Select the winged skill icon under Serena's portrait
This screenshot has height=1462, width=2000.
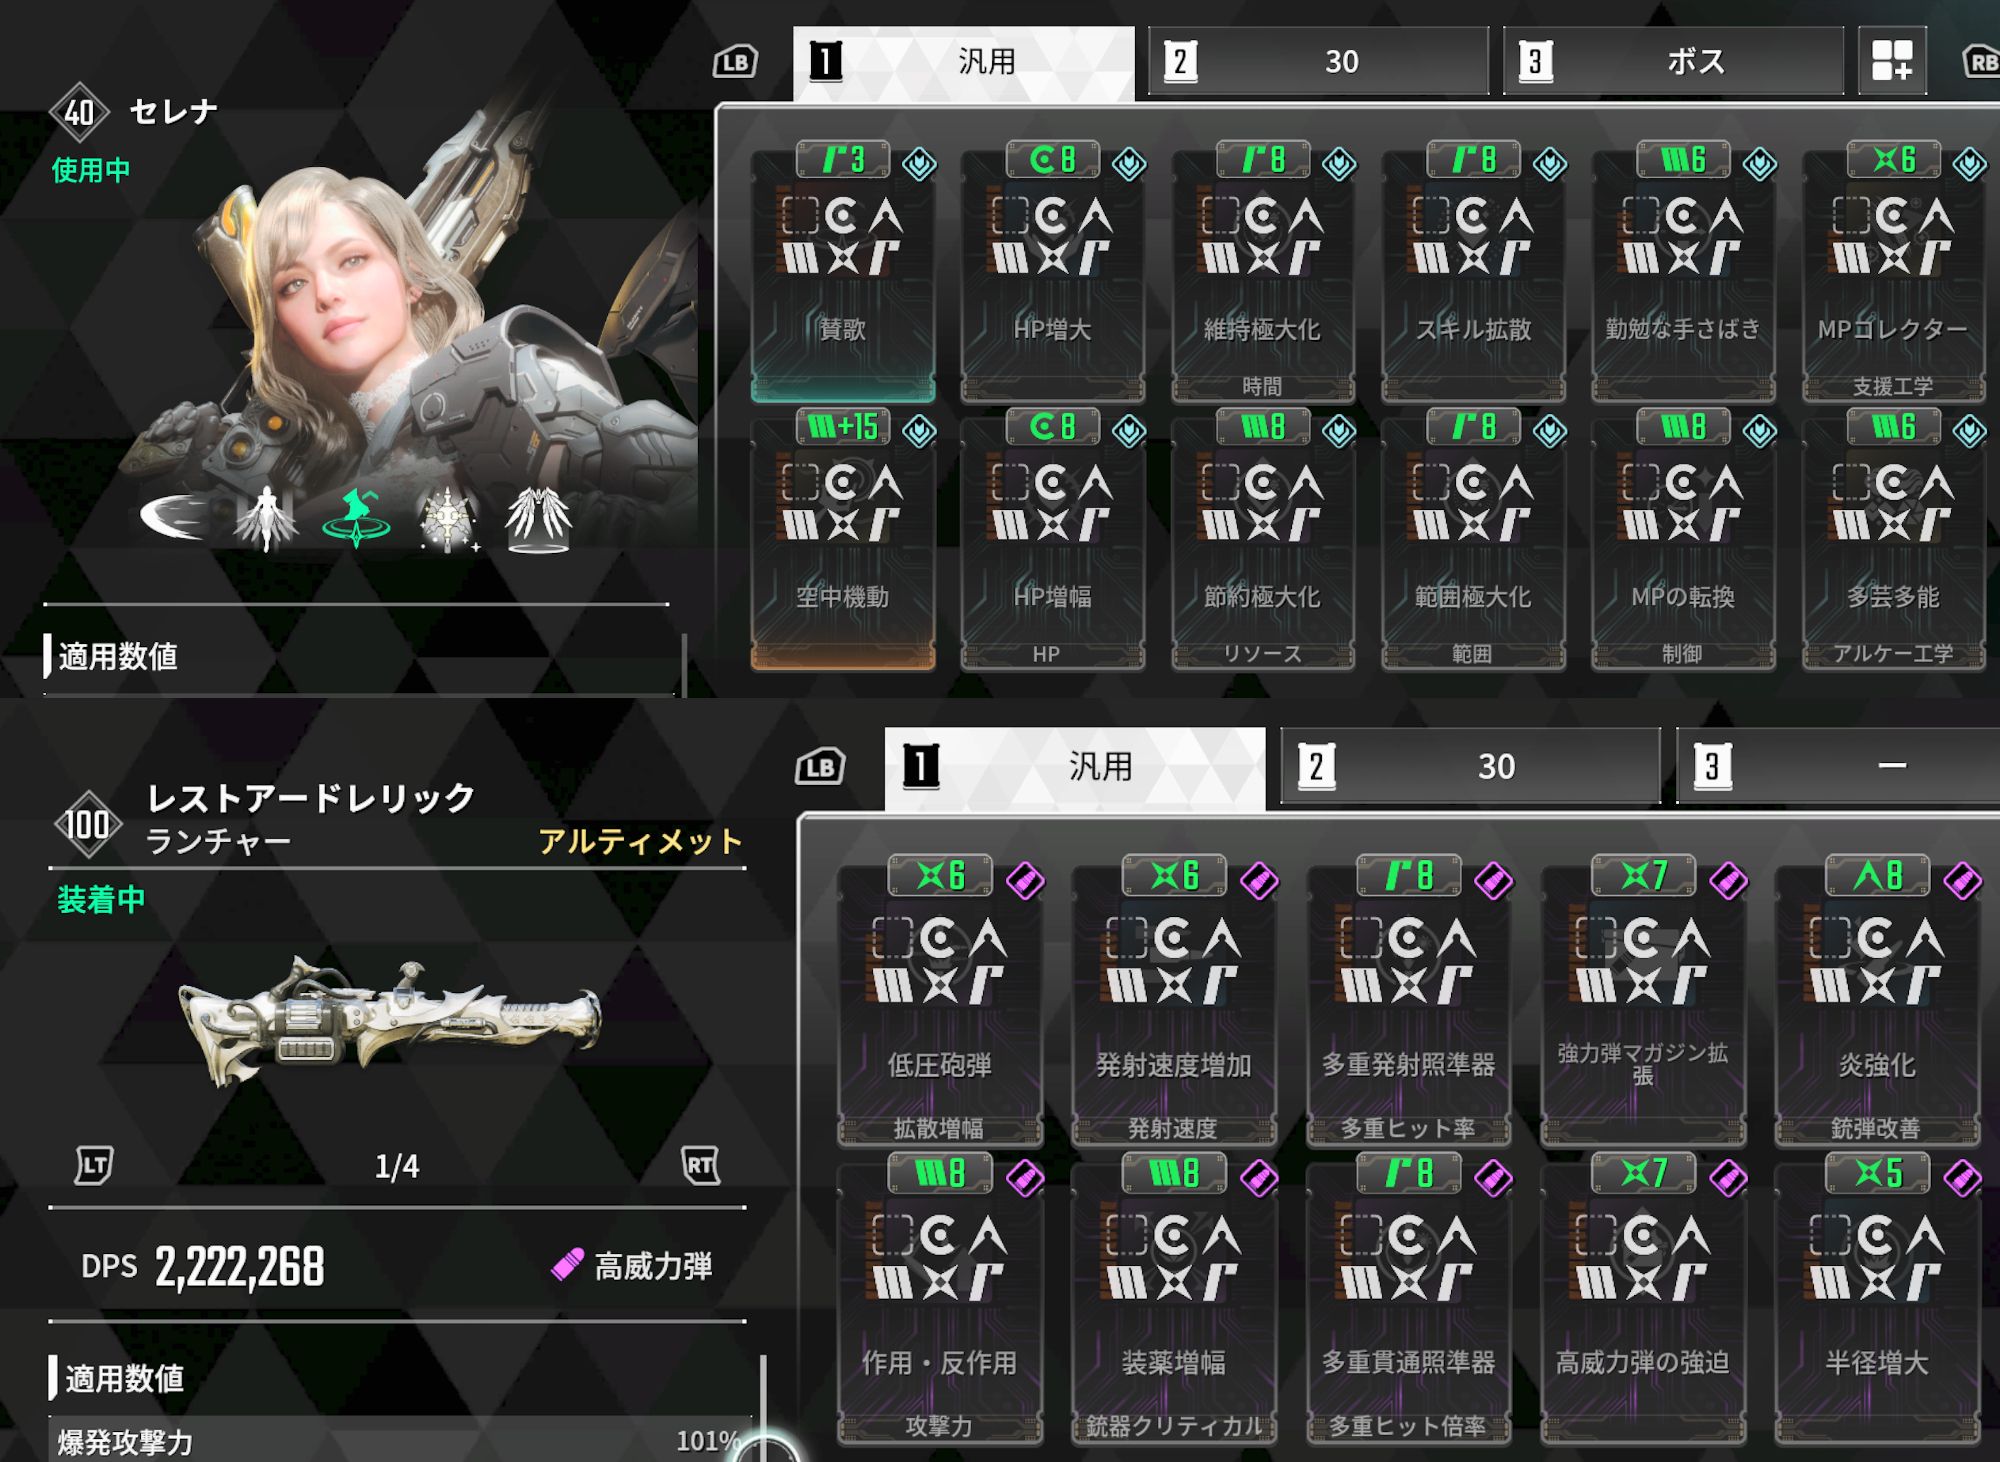(x=538, y=518)
